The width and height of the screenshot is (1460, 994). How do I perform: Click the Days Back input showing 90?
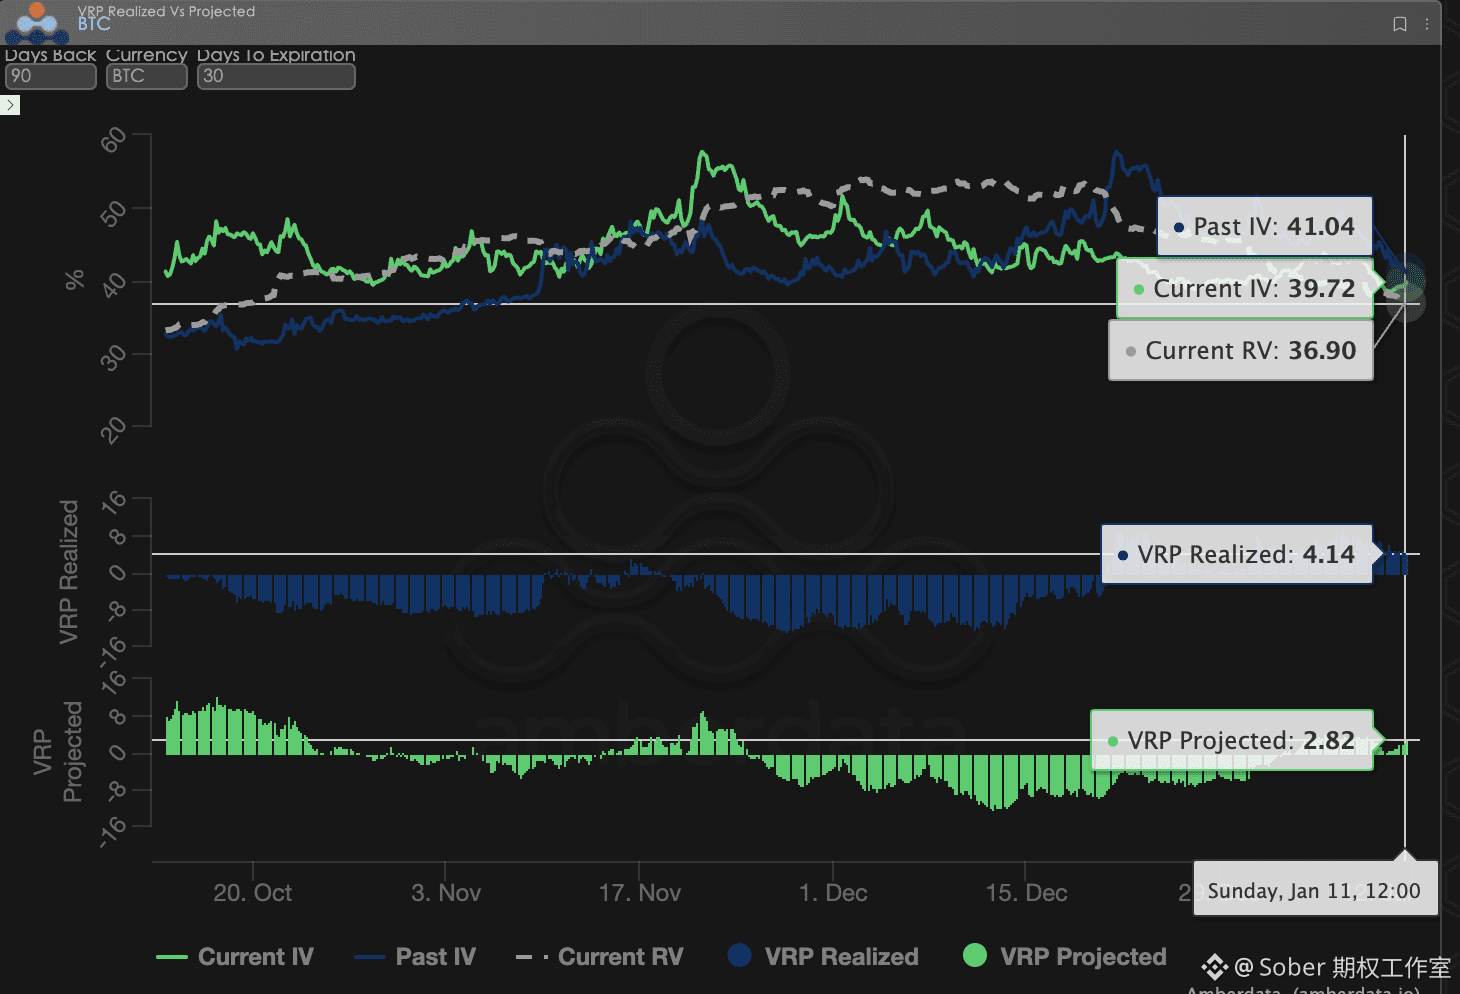(x=50, y=76)
